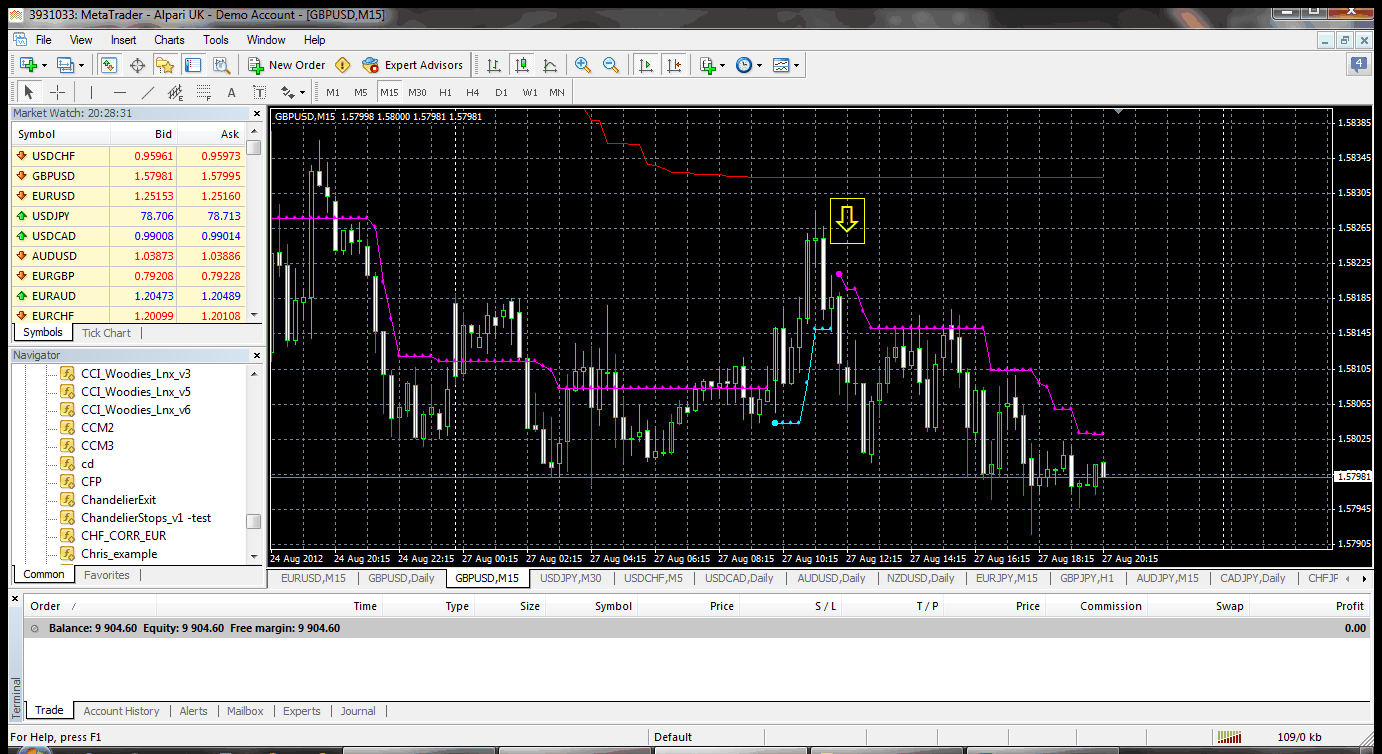Switch to the Favorites tab in Navigator
The height and width of the screenshot is (754, 1382).
[106, 575]
